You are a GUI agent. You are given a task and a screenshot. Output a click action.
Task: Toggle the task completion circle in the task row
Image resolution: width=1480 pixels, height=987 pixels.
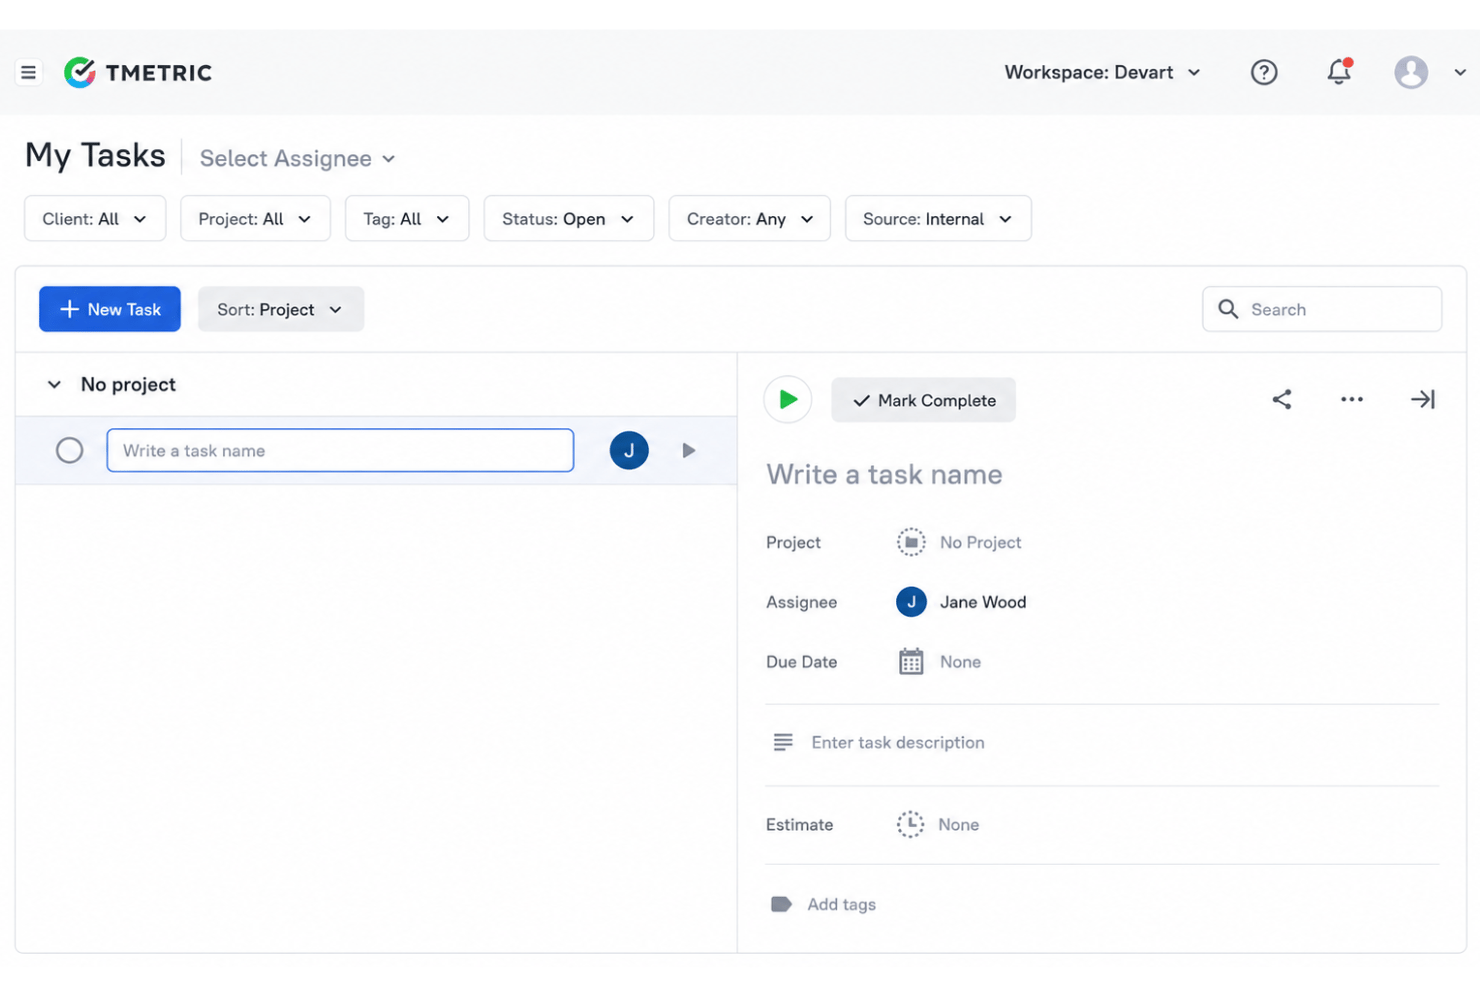[70, 450]
